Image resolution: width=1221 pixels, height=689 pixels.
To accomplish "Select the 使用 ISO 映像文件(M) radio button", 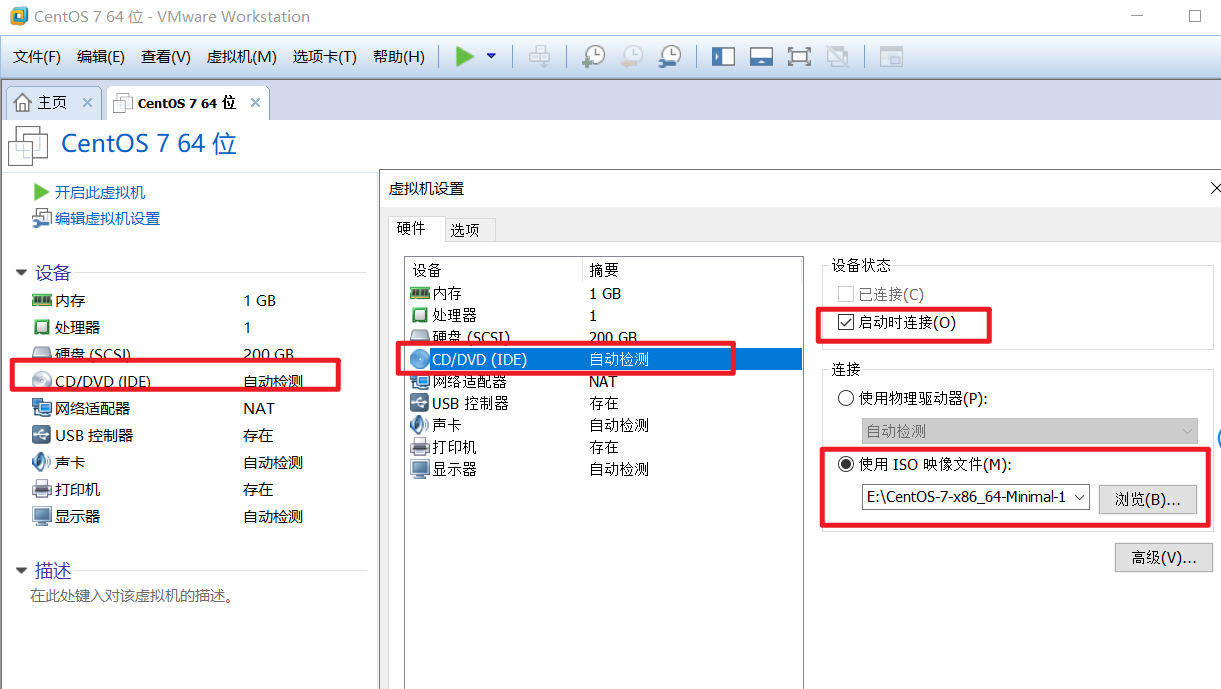I will [846, 464].
